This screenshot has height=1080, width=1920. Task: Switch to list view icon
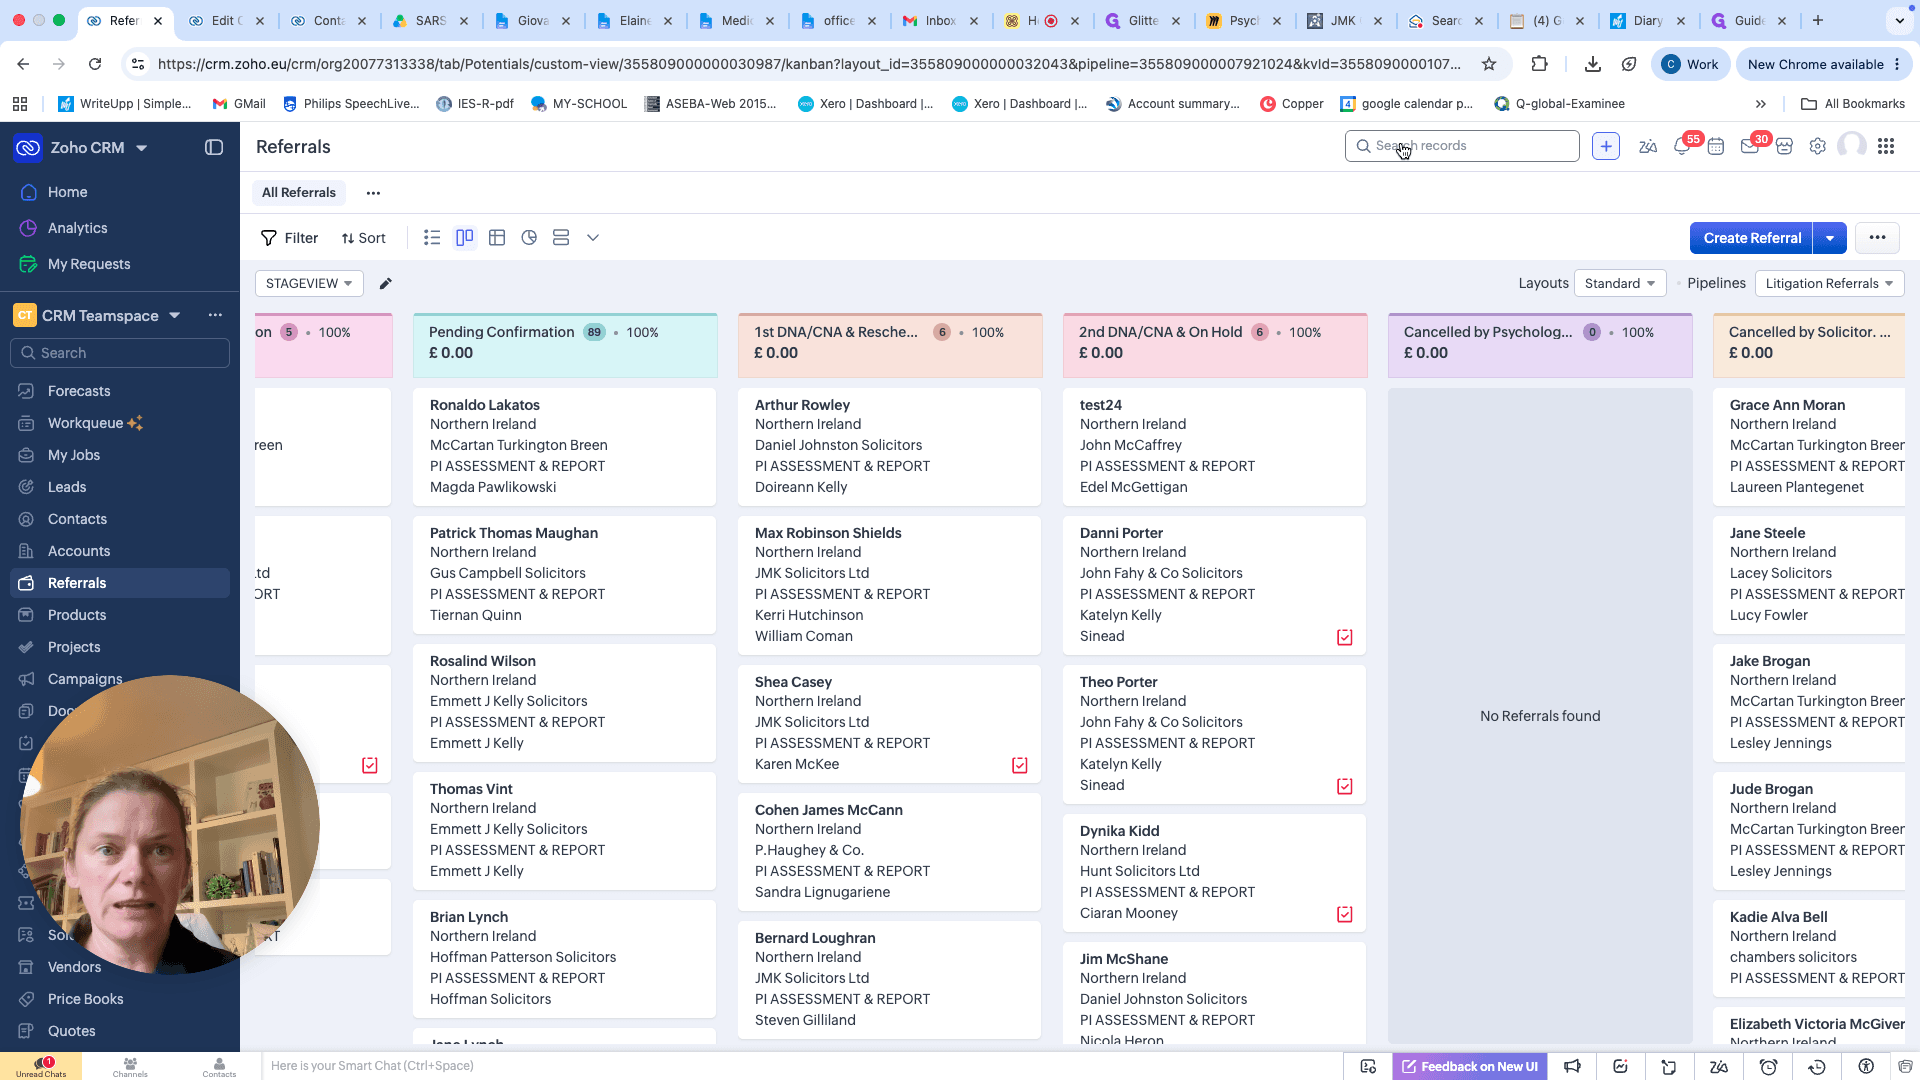click(x=432, y=238)
